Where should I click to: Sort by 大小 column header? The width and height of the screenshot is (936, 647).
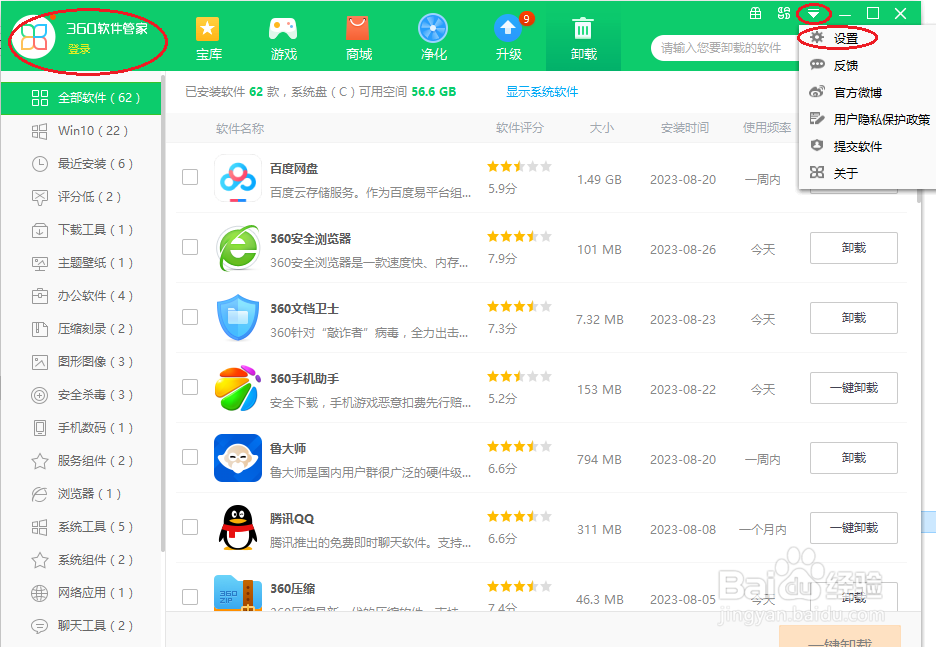coord(601,128)
